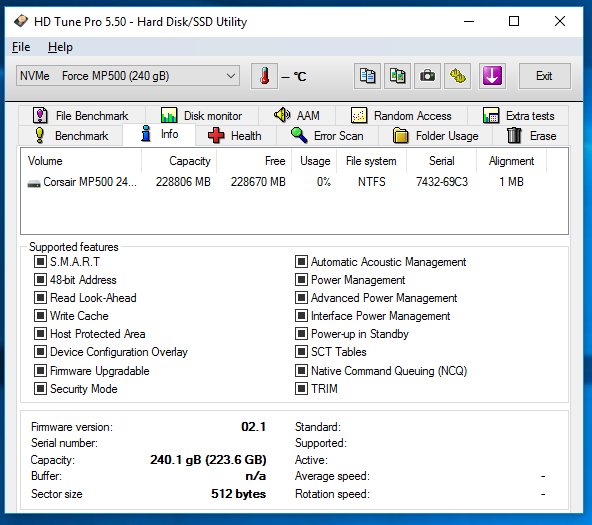Click the Volume column header

[x=81, y=161]
